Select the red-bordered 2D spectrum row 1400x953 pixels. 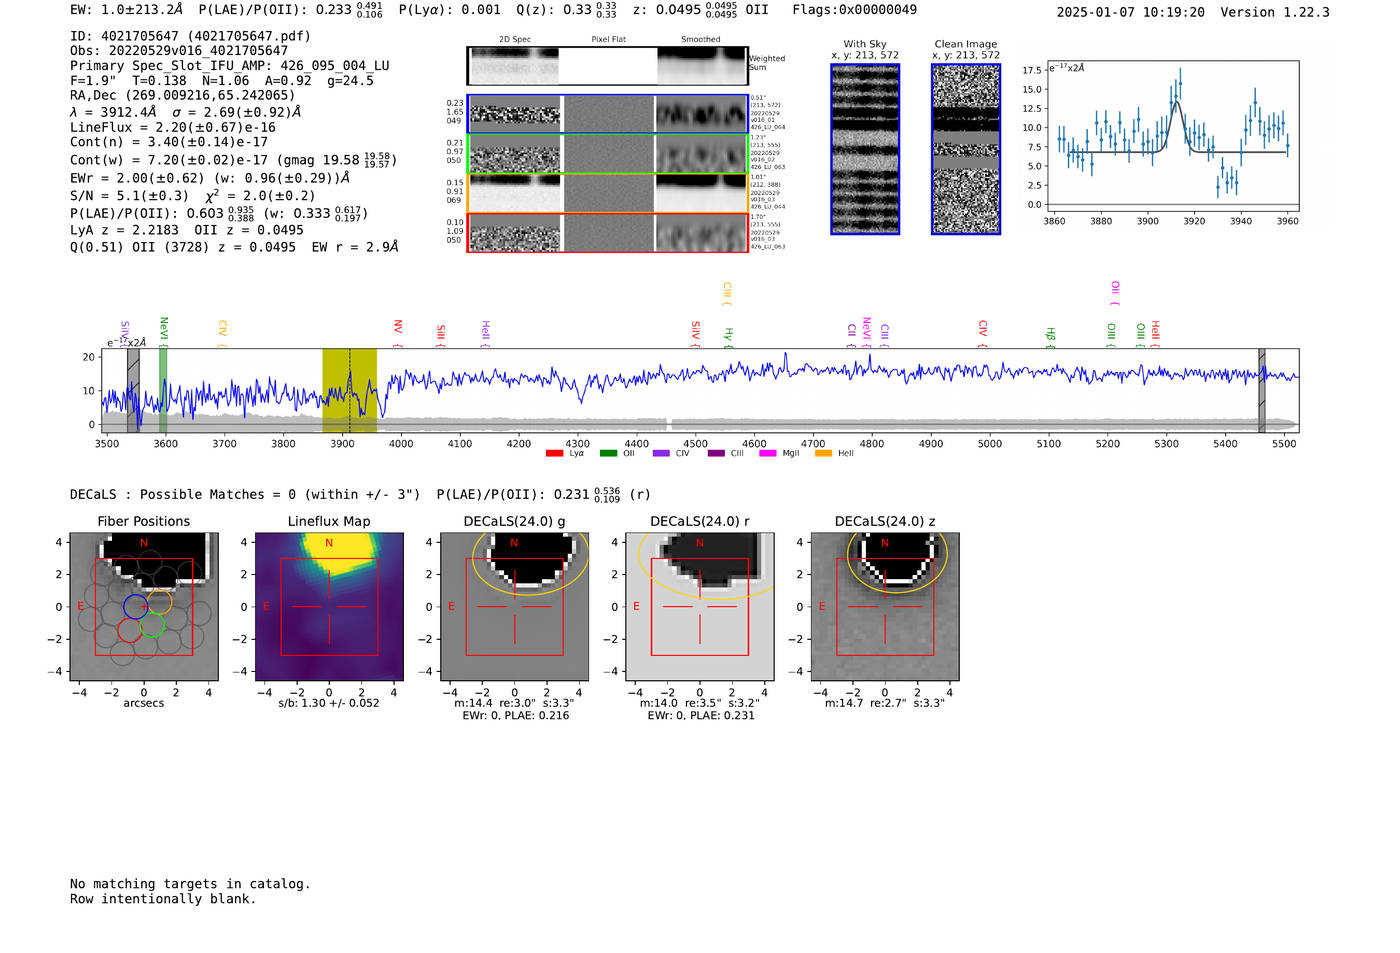[608, 233]
